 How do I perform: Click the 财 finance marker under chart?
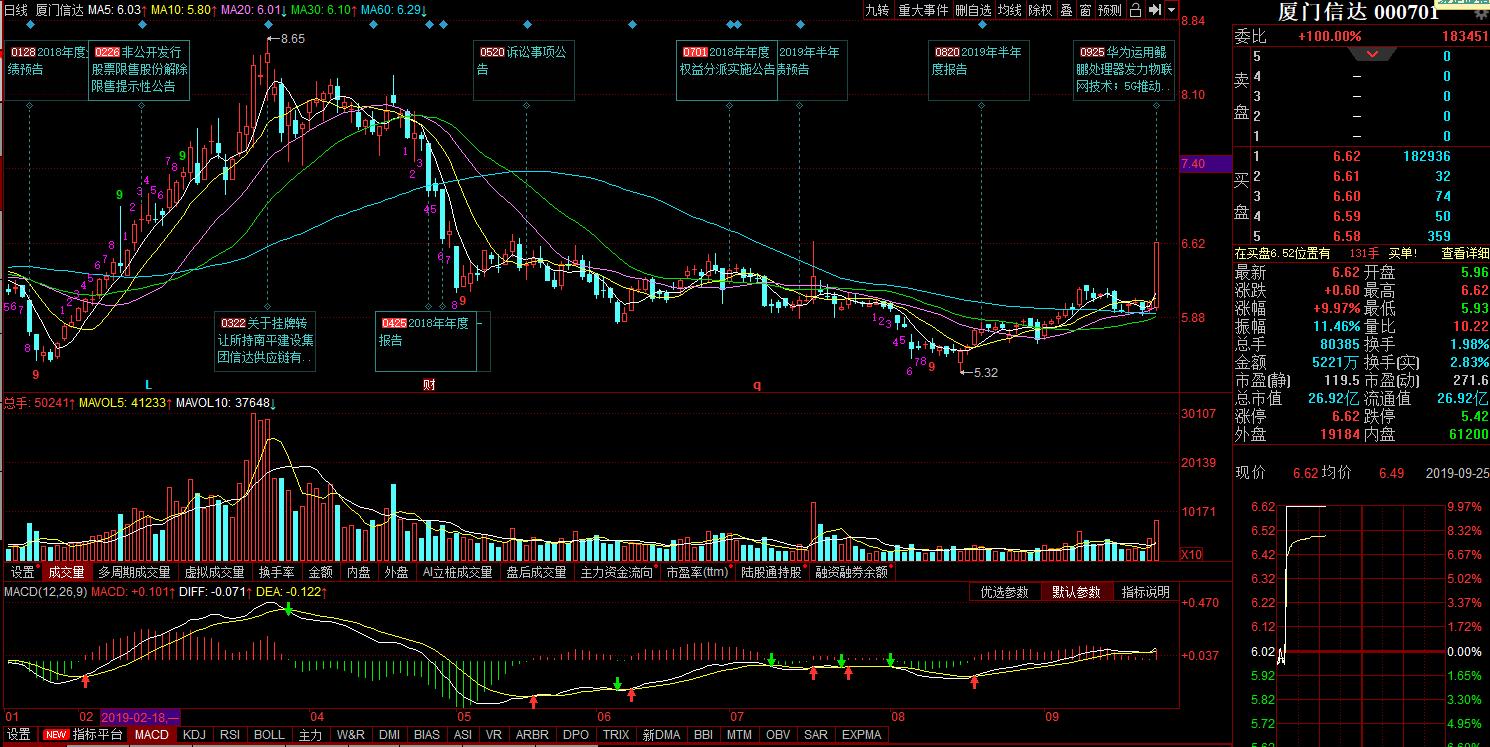[x=428, y=384]
